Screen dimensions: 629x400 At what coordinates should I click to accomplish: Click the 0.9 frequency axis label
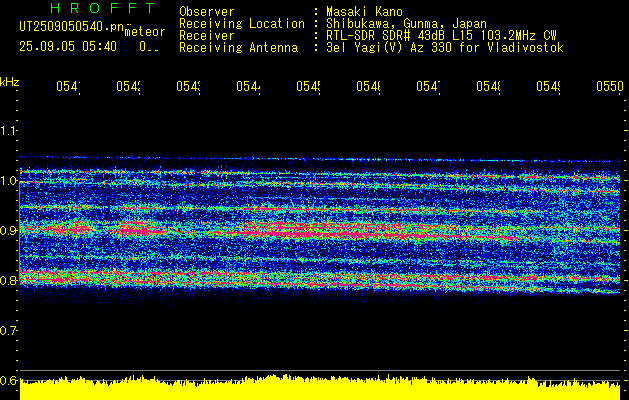pyautogui.click(x=7, y=230)
